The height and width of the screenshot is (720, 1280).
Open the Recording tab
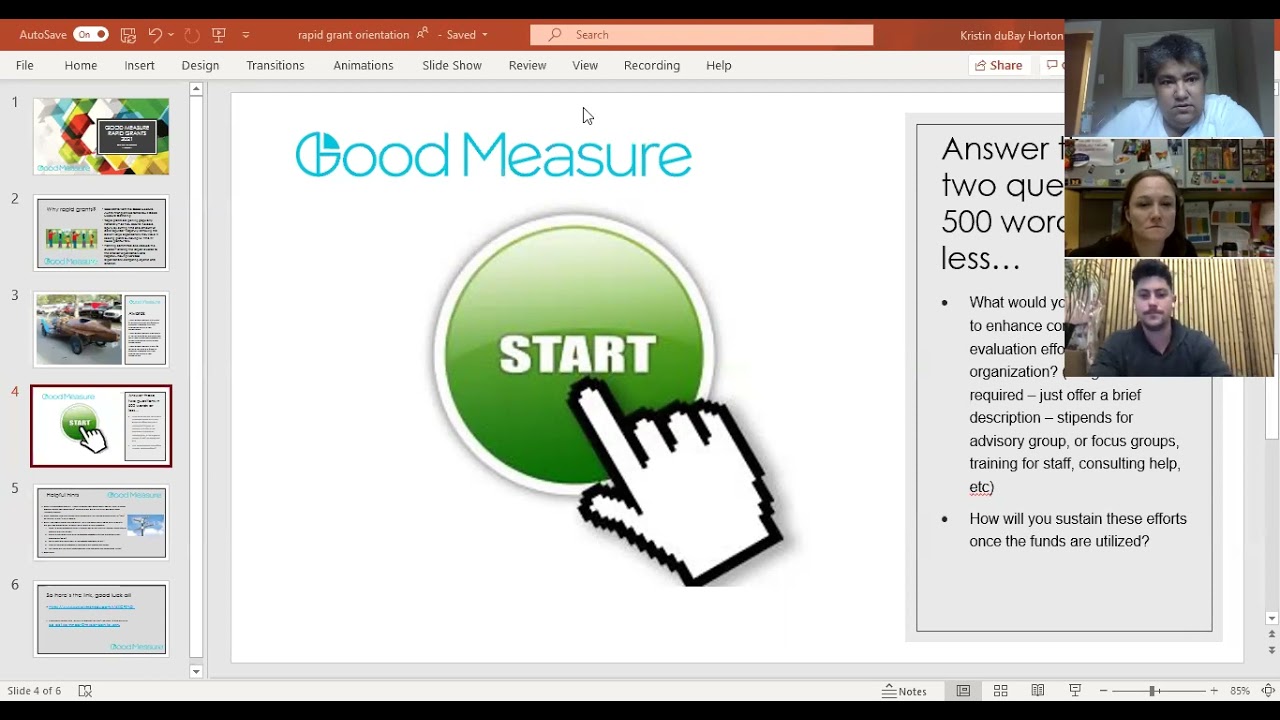tap(652, 65)
